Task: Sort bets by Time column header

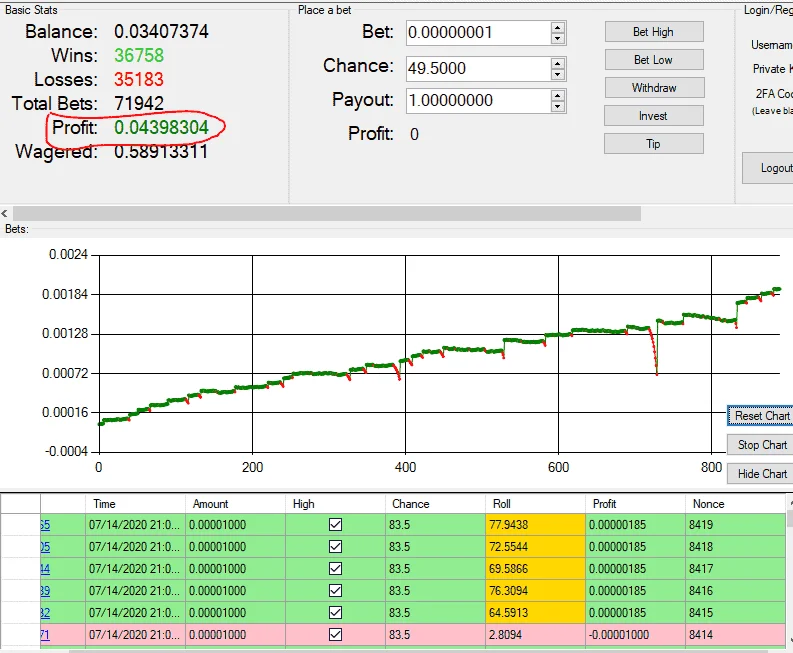Action: point(135,504)
